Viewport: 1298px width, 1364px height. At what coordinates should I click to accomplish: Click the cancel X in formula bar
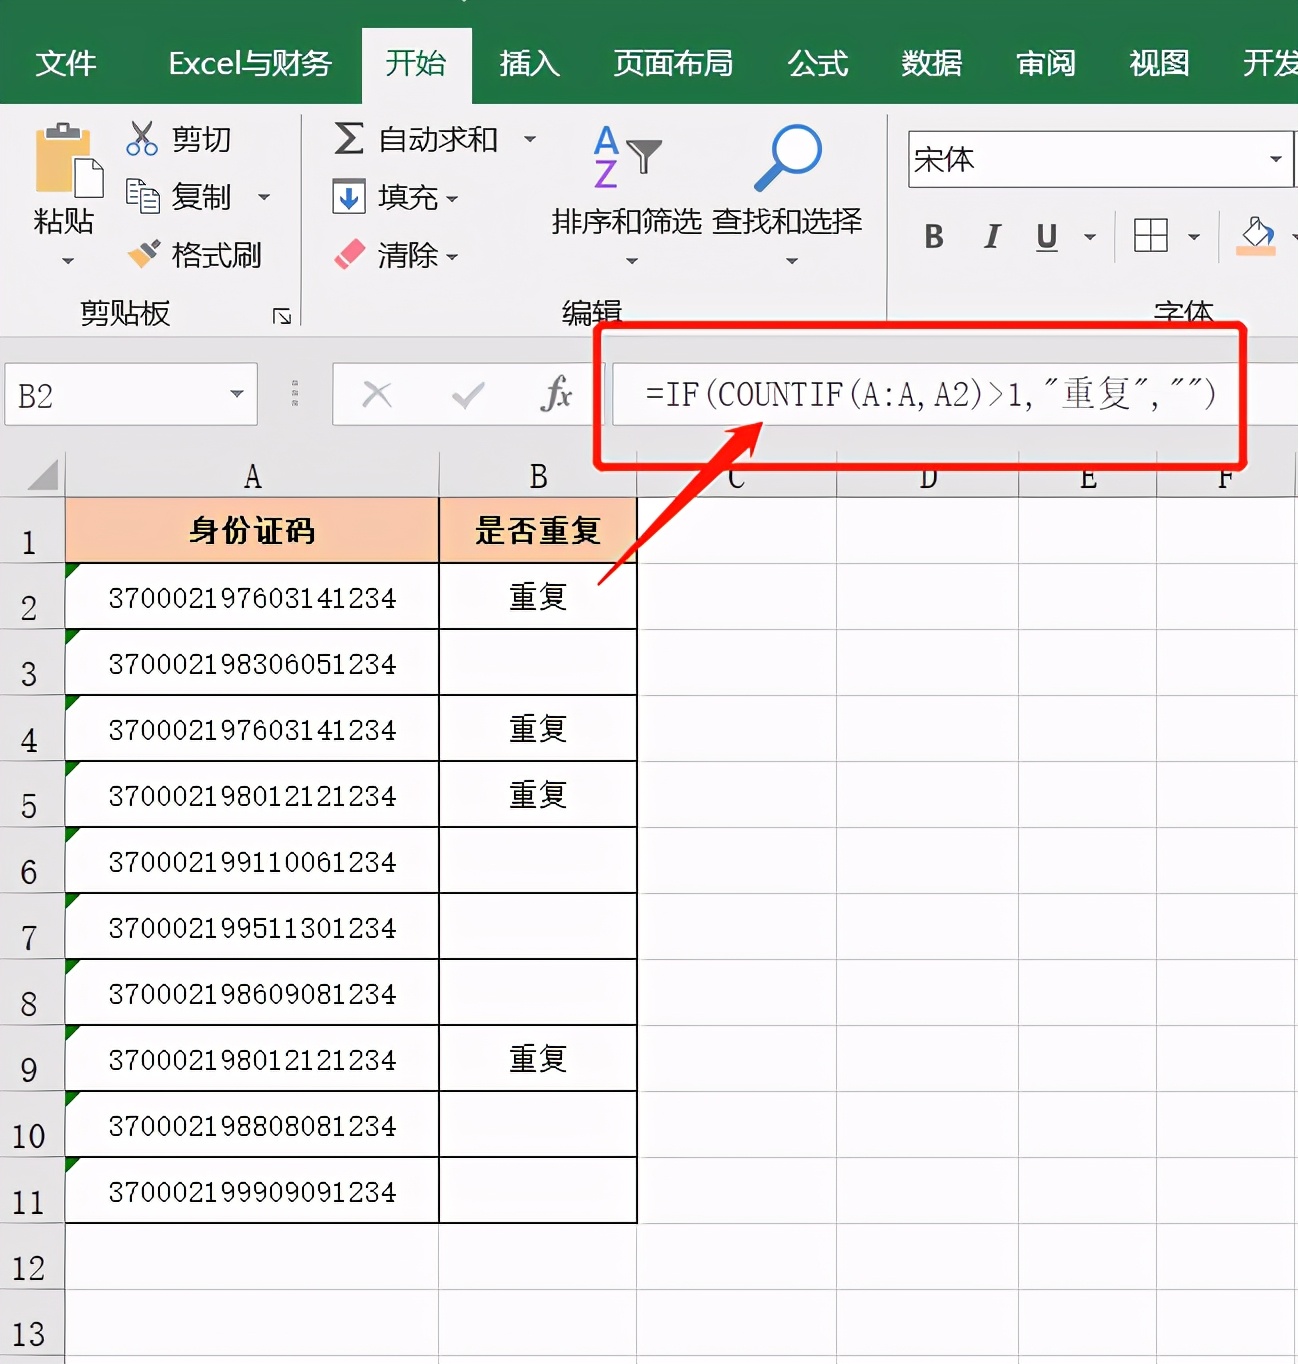pyautogui.click(x=377, y=394)
